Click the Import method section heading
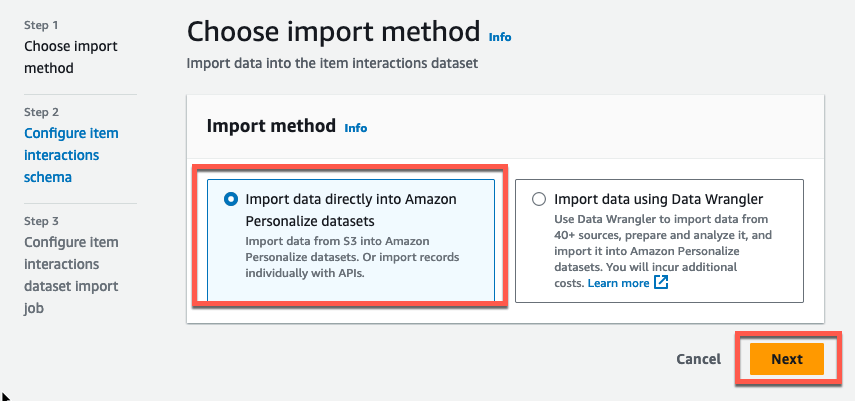Viewport: 855px width, 401px height. (x=271, y=127)
